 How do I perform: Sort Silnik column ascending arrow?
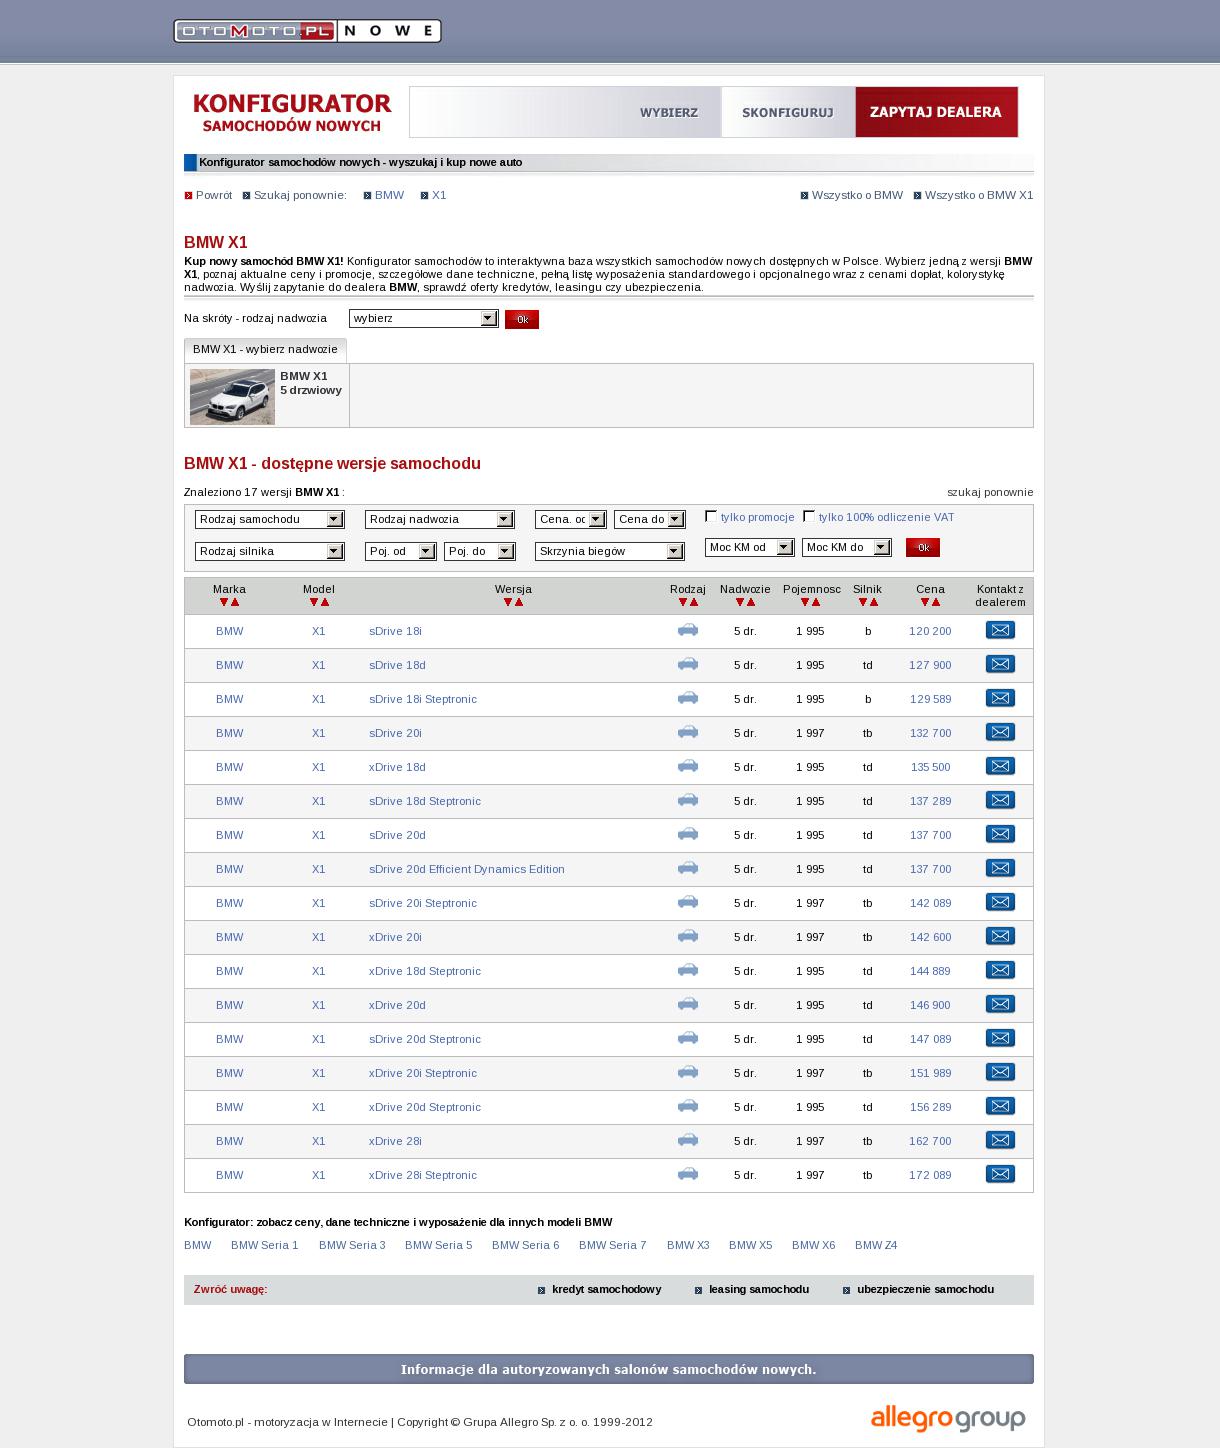point(874,602)
